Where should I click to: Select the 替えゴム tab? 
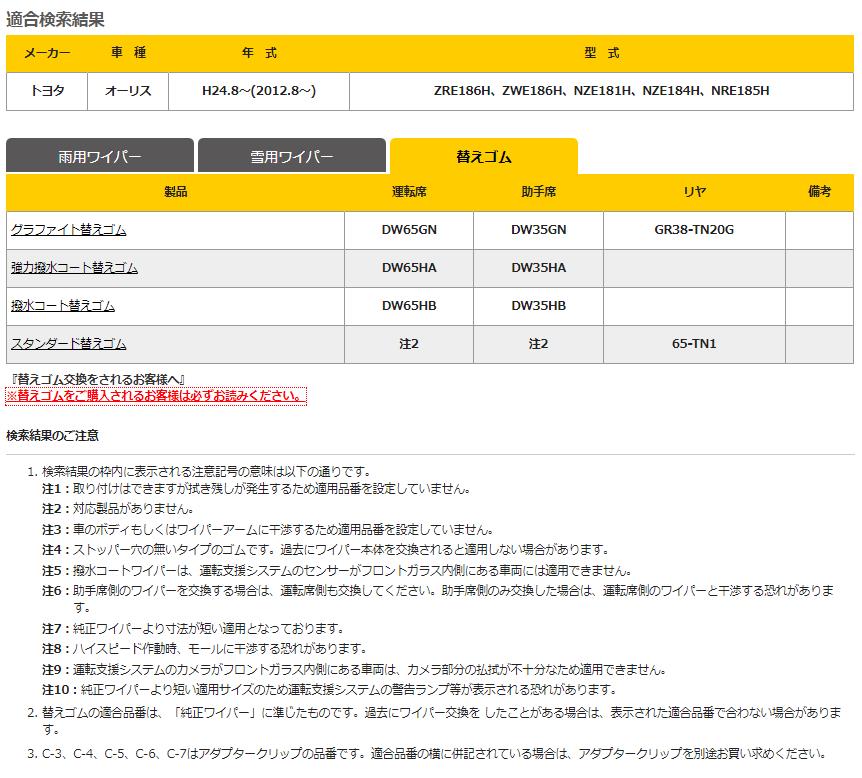(483, 156)
